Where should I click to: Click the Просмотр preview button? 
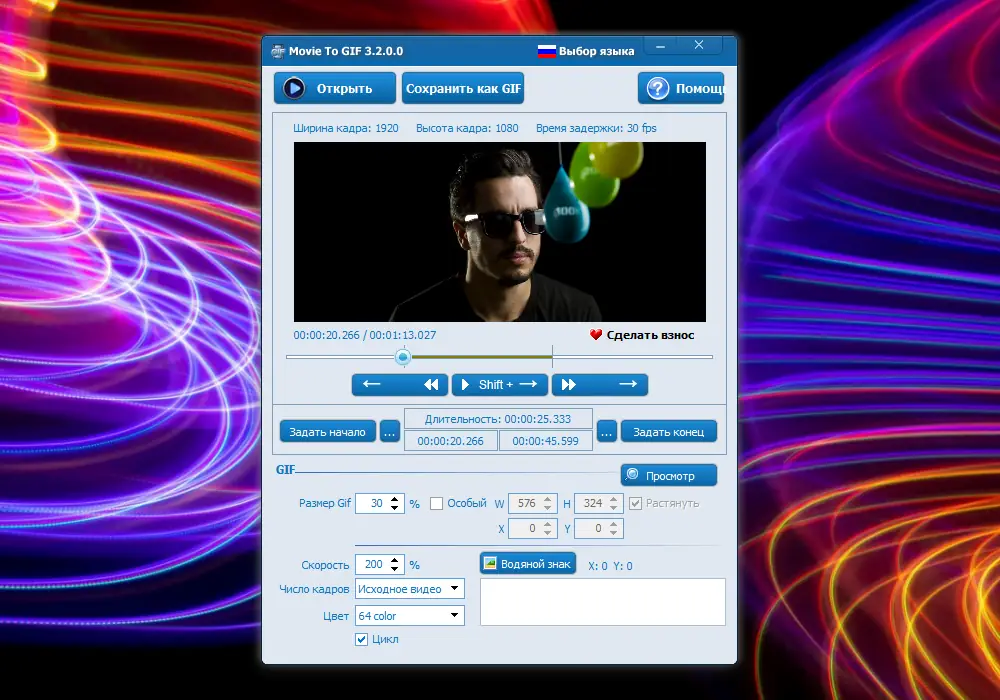[668, 476]
